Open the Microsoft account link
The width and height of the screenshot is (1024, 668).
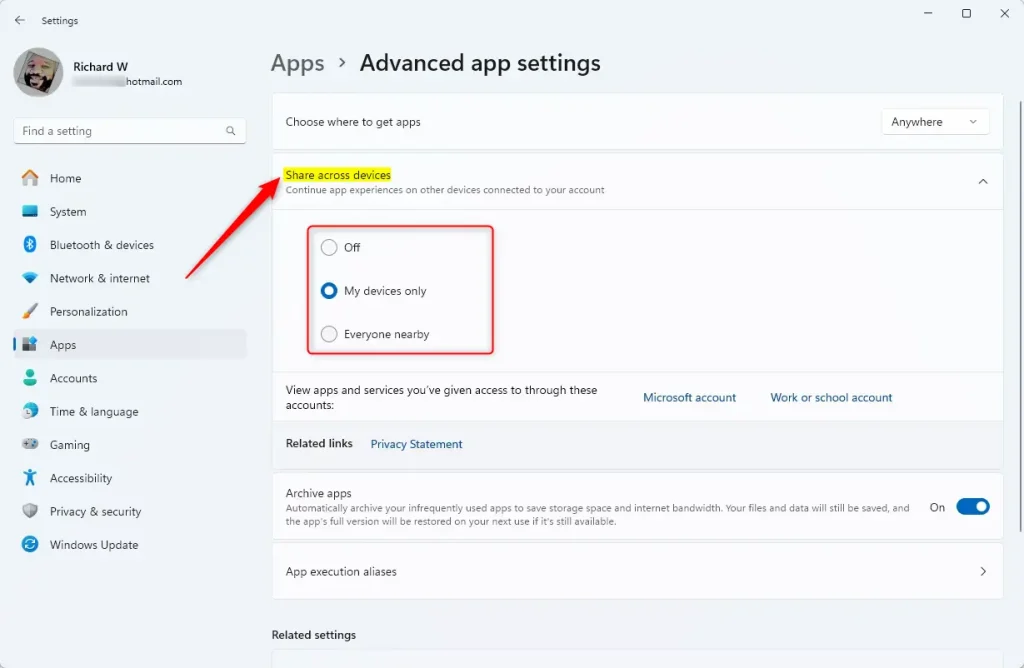(689, 397)
